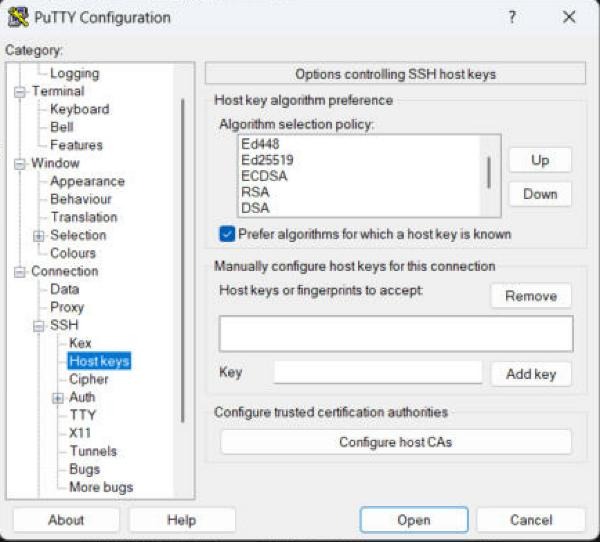Screen dimensions: 600x542
Task: Open the Tunnels settings category
Action: pyautogui.click(x=93, y=451)
